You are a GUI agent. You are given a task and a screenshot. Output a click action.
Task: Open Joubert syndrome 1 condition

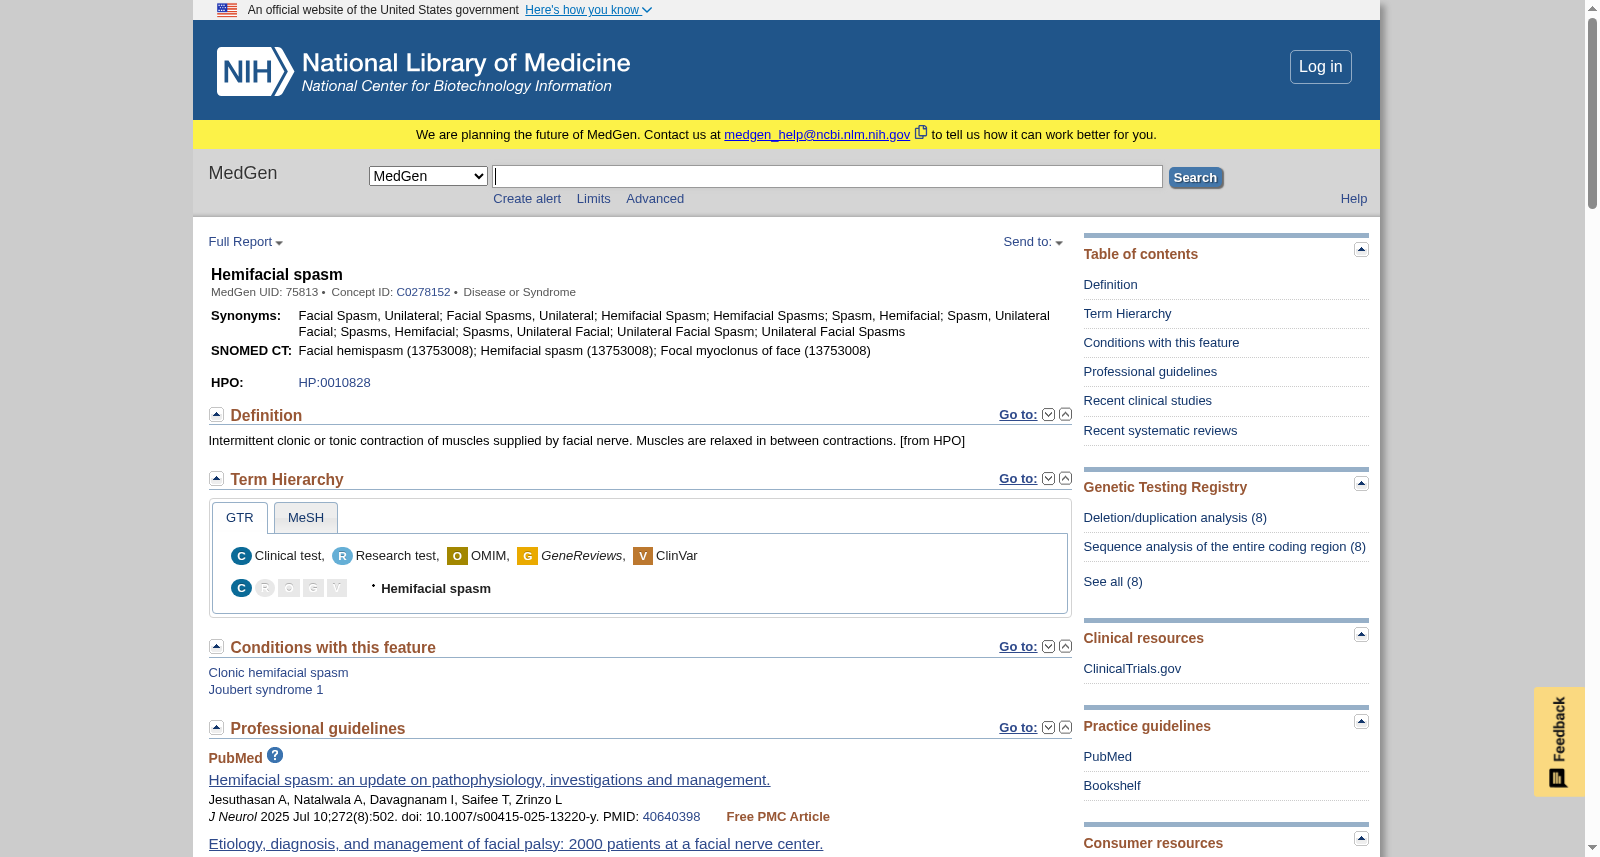click(266, 690)
